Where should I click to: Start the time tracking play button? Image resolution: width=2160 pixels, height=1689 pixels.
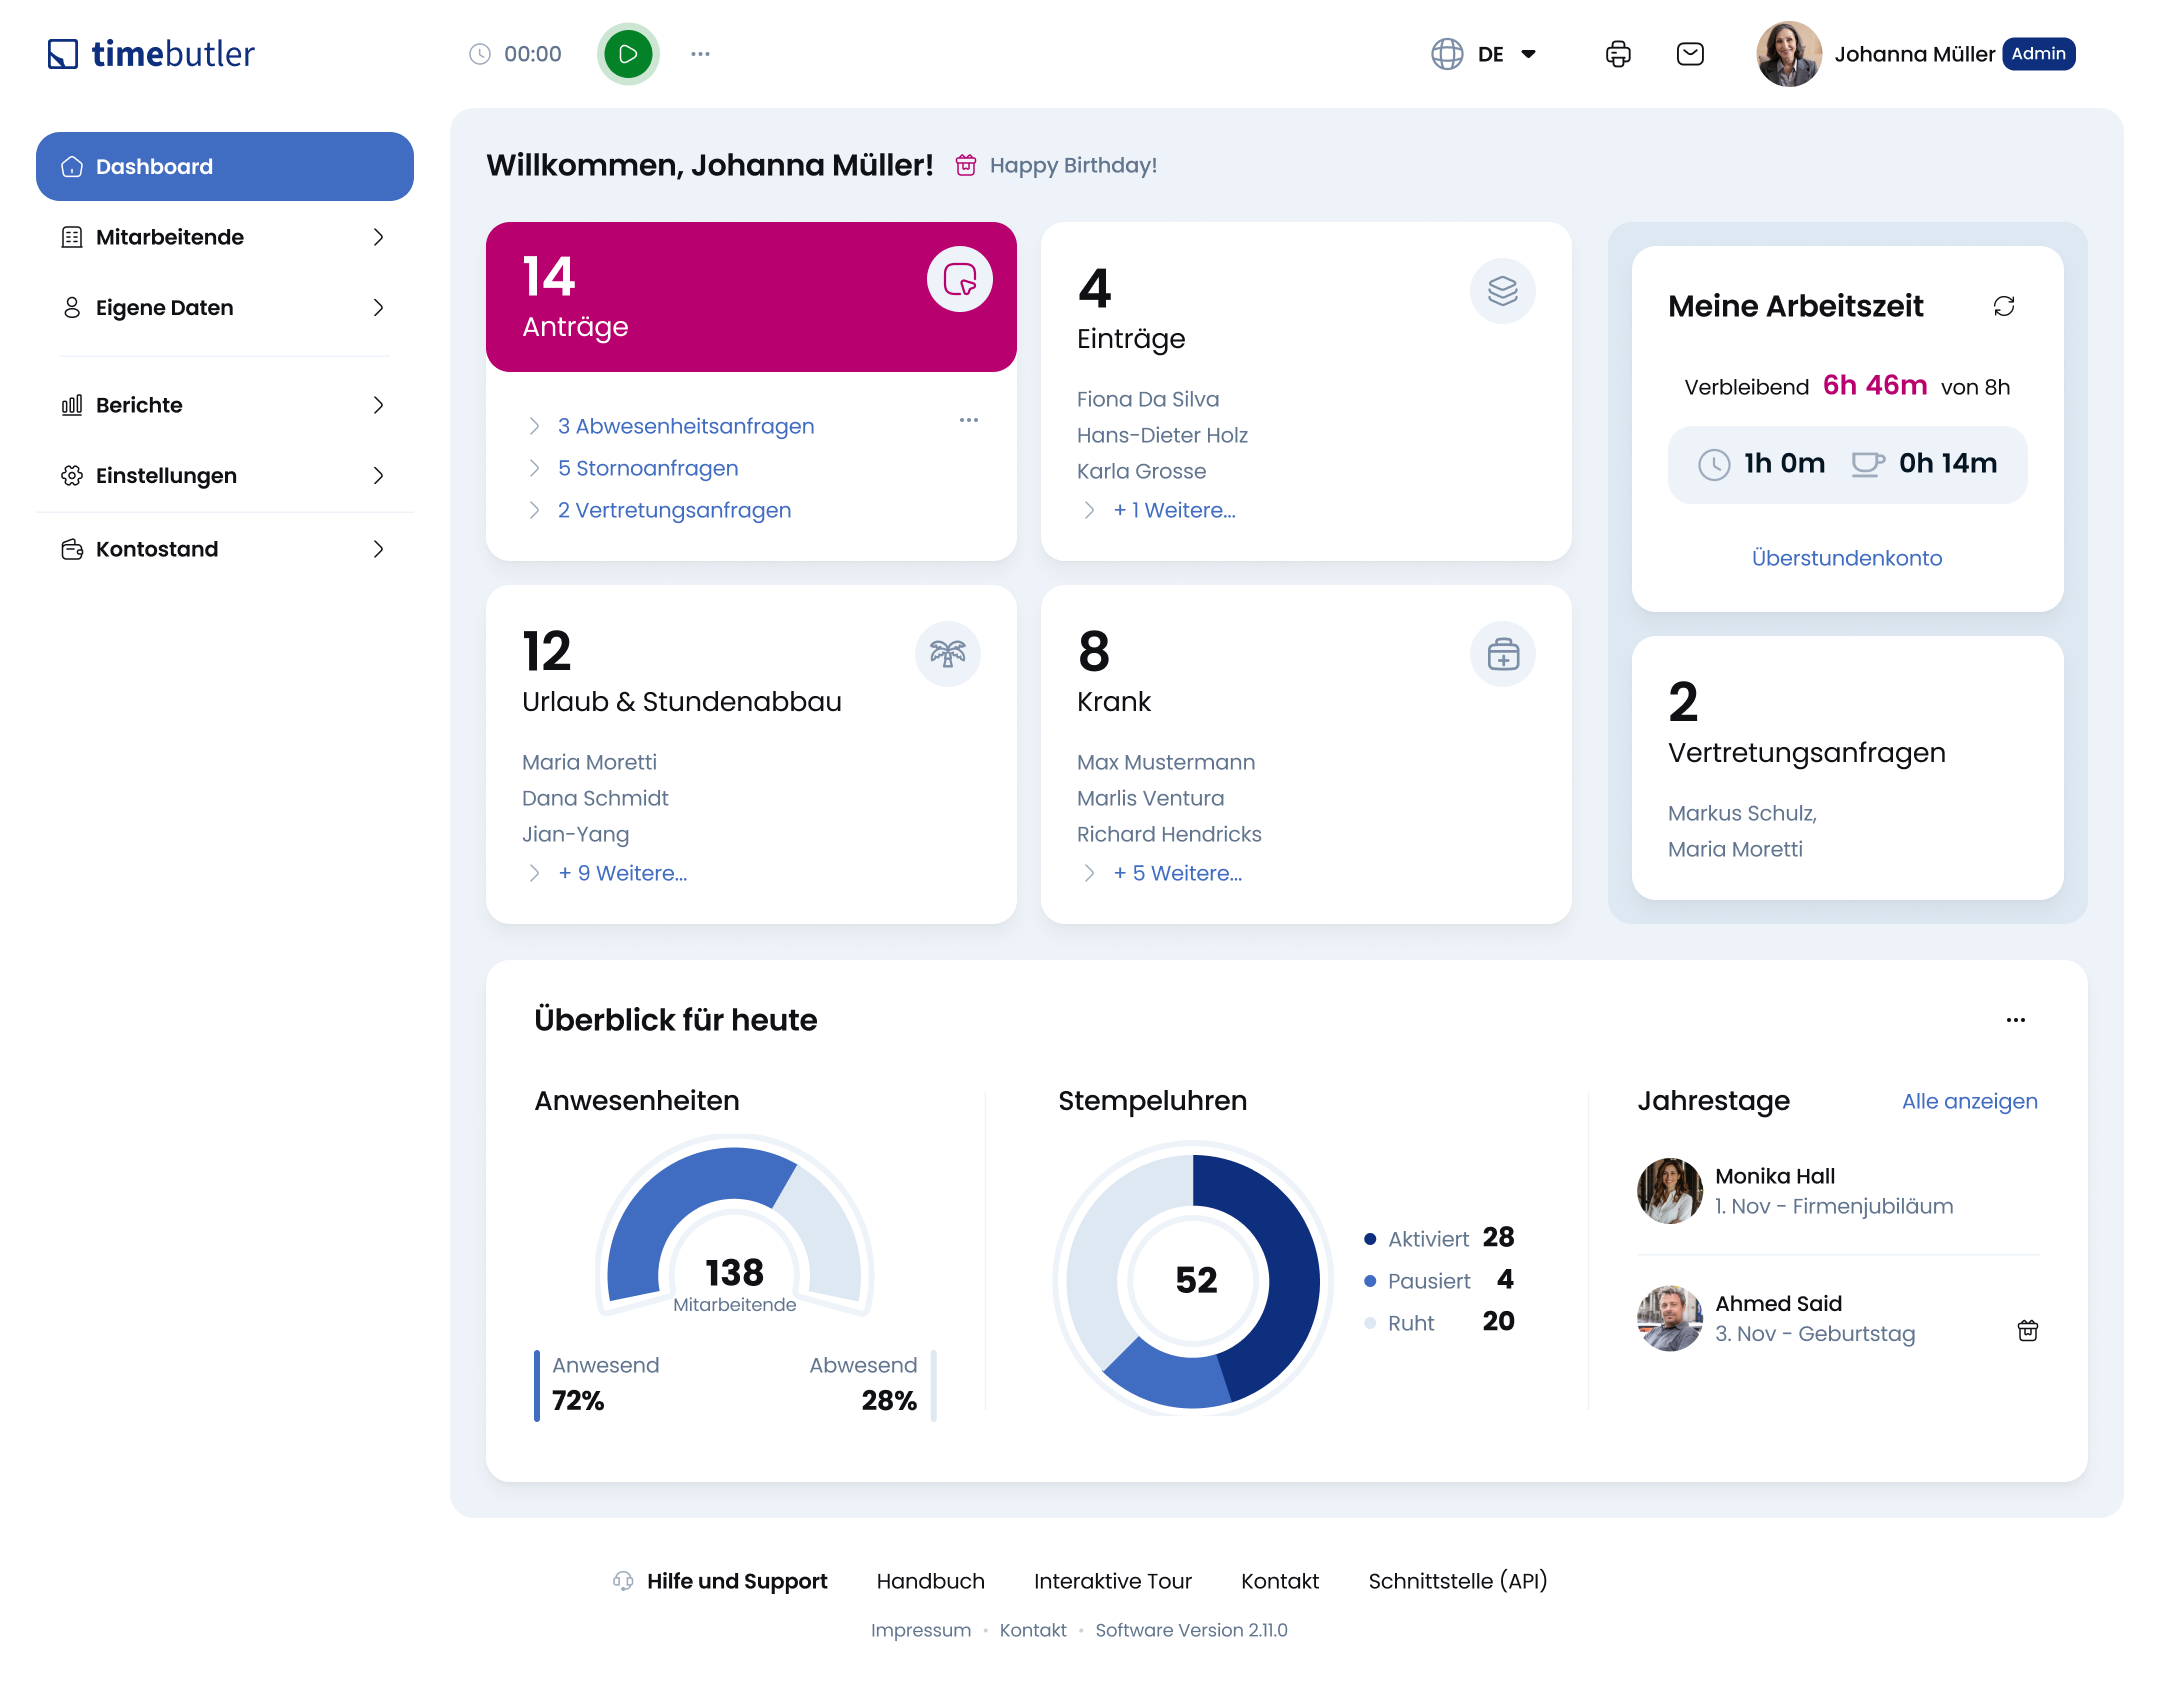click(x=628, y=54)
